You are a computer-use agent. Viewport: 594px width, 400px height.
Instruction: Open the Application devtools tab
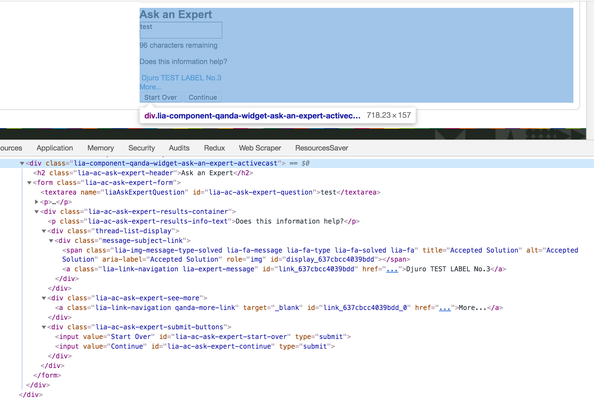tap(55, 148)
